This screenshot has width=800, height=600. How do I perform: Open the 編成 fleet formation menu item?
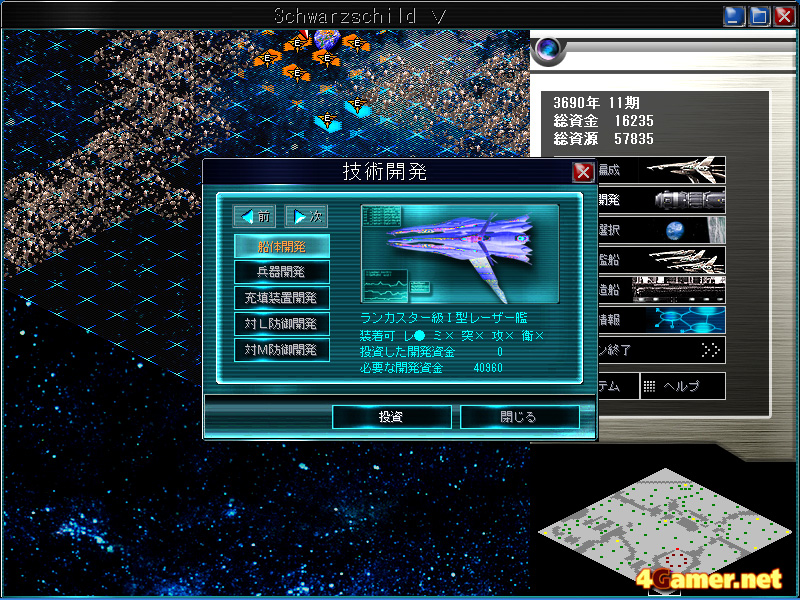(x=661, y=170)
